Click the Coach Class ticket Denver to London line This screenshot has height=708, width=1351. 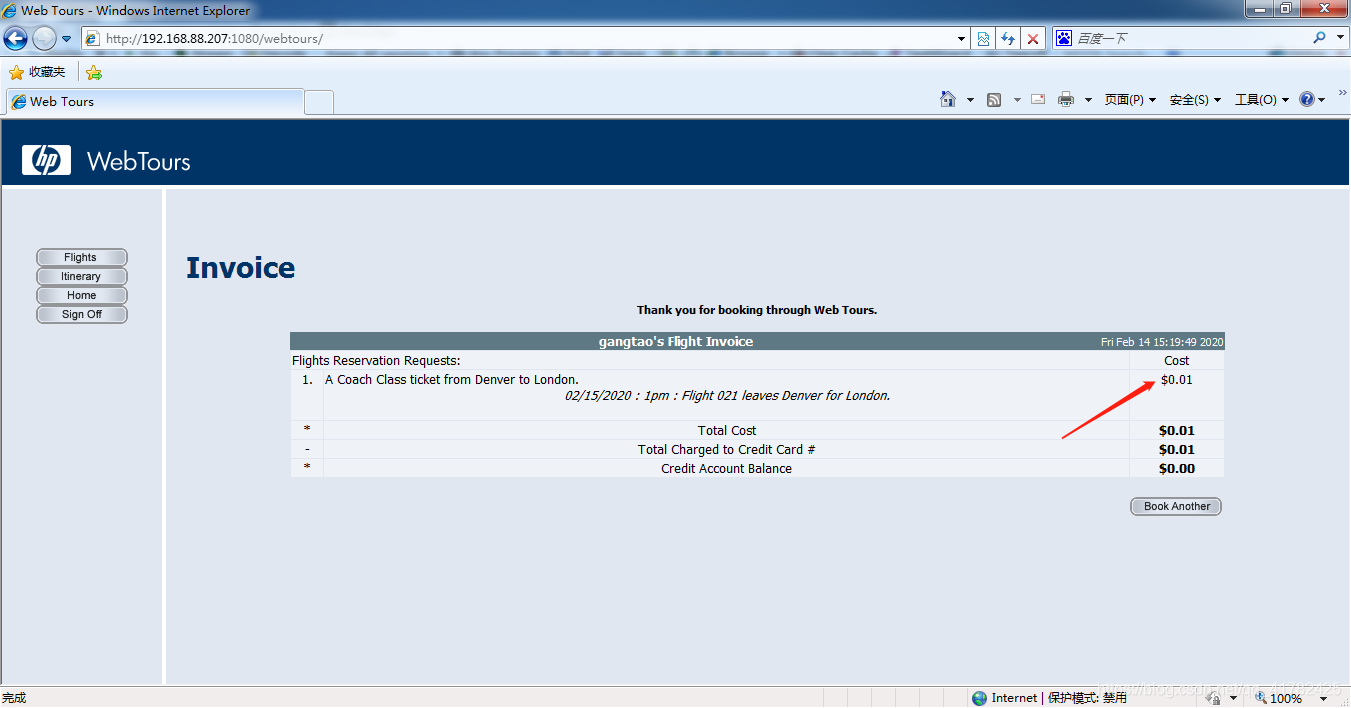click(452, 380)
